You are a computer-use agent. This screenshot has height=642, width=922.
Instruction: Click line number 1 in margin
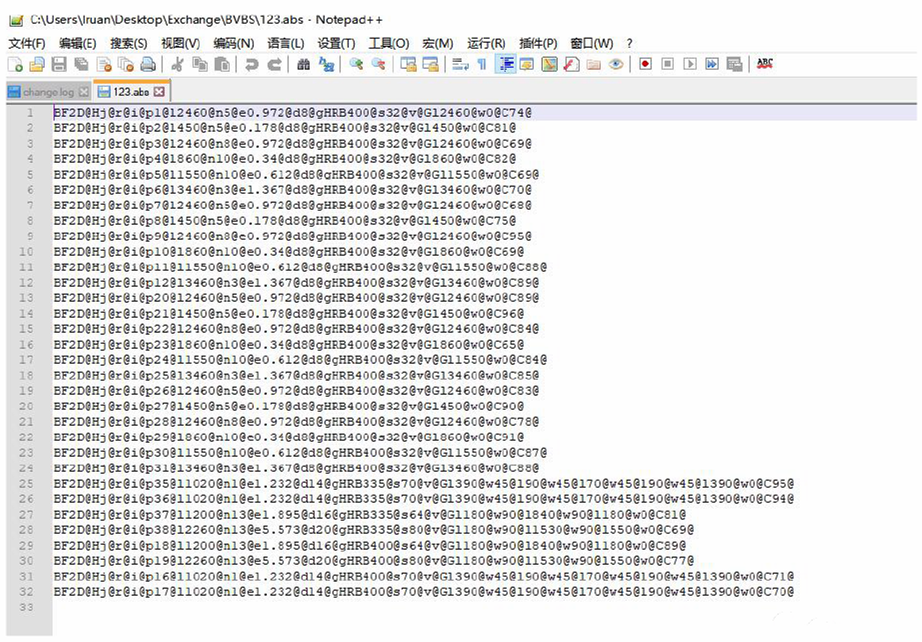click(x=29, y=112)
